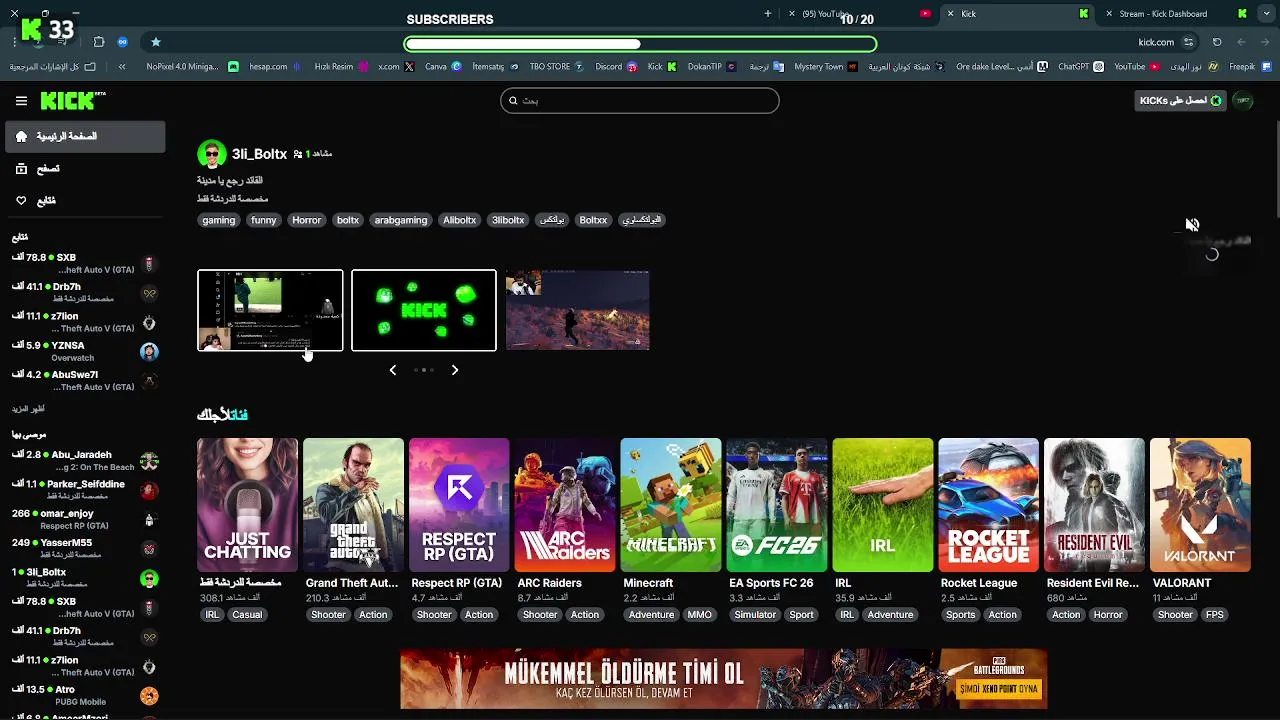This screenshot has height=720, width=1280.
Task: Expand the Show more followed channels link
Action: point(29,409)
